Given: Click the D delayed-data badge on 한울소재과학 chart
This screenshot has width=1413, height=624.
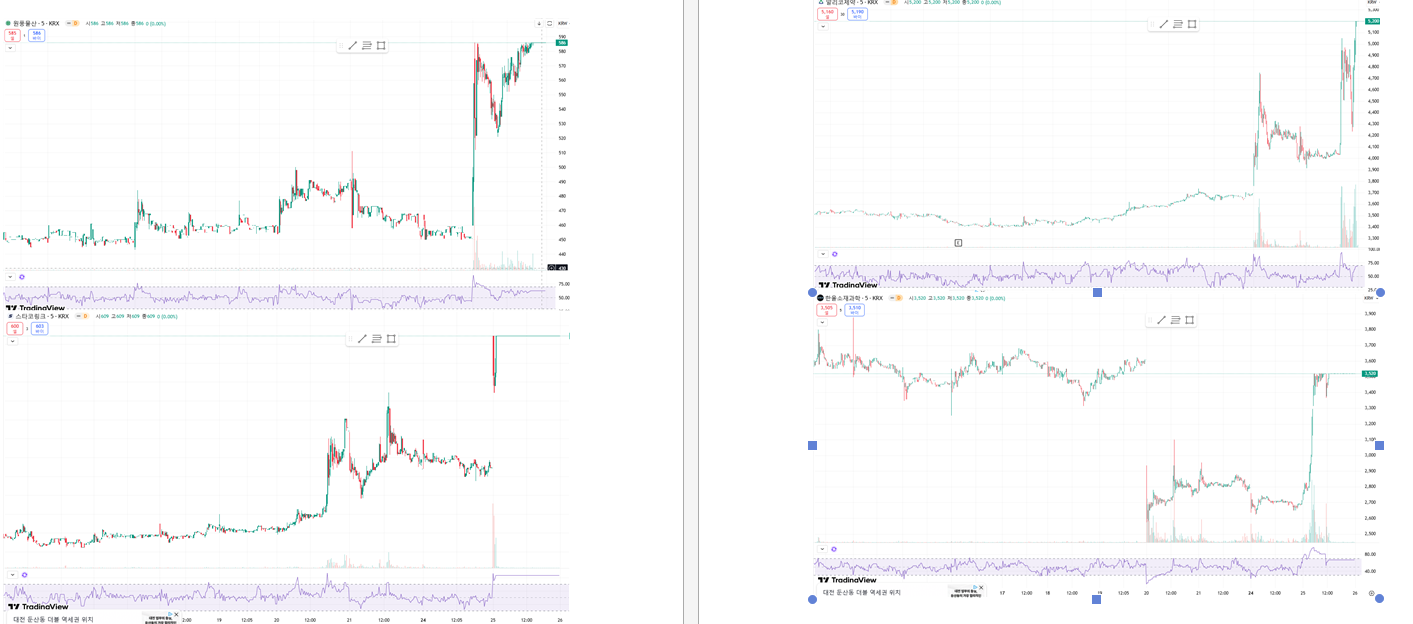Looking at the screenshot, I should [898, 298].
